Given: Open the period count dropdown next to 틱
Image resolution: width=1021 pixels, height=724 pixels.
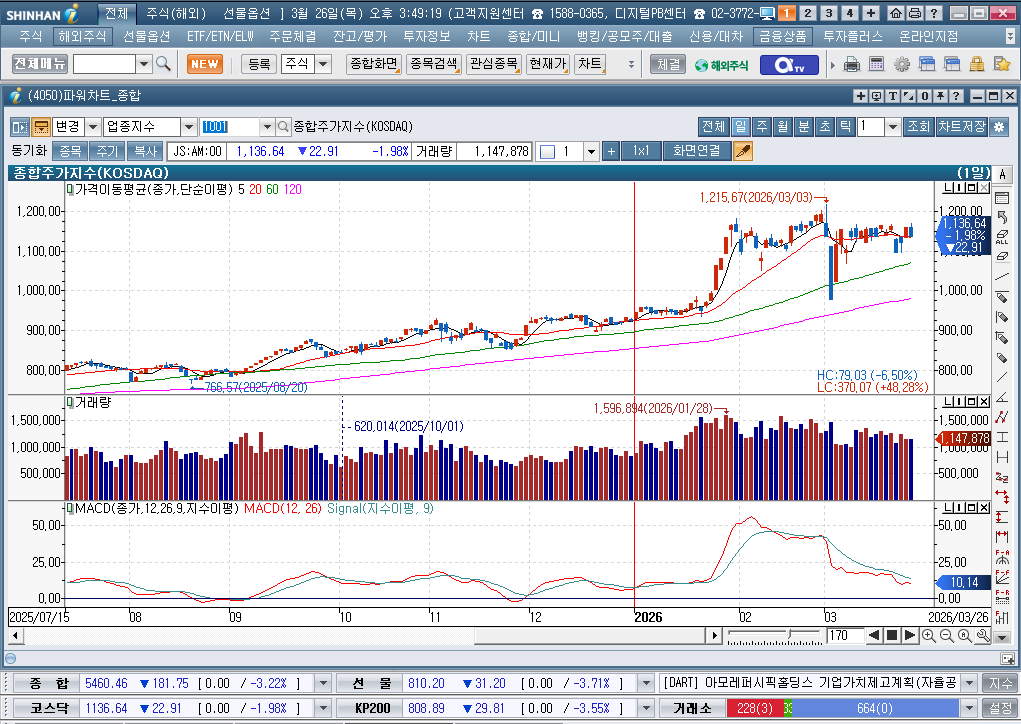Looking at the screenshot, I should (x=893, y=126).
